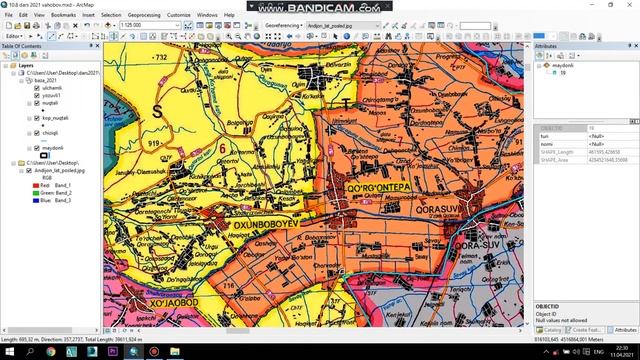This screenshot has height=360, width=640.
Task: Toggle the maydonli layer checkbox
Action: pyautogui.click(x=37, y=148)
